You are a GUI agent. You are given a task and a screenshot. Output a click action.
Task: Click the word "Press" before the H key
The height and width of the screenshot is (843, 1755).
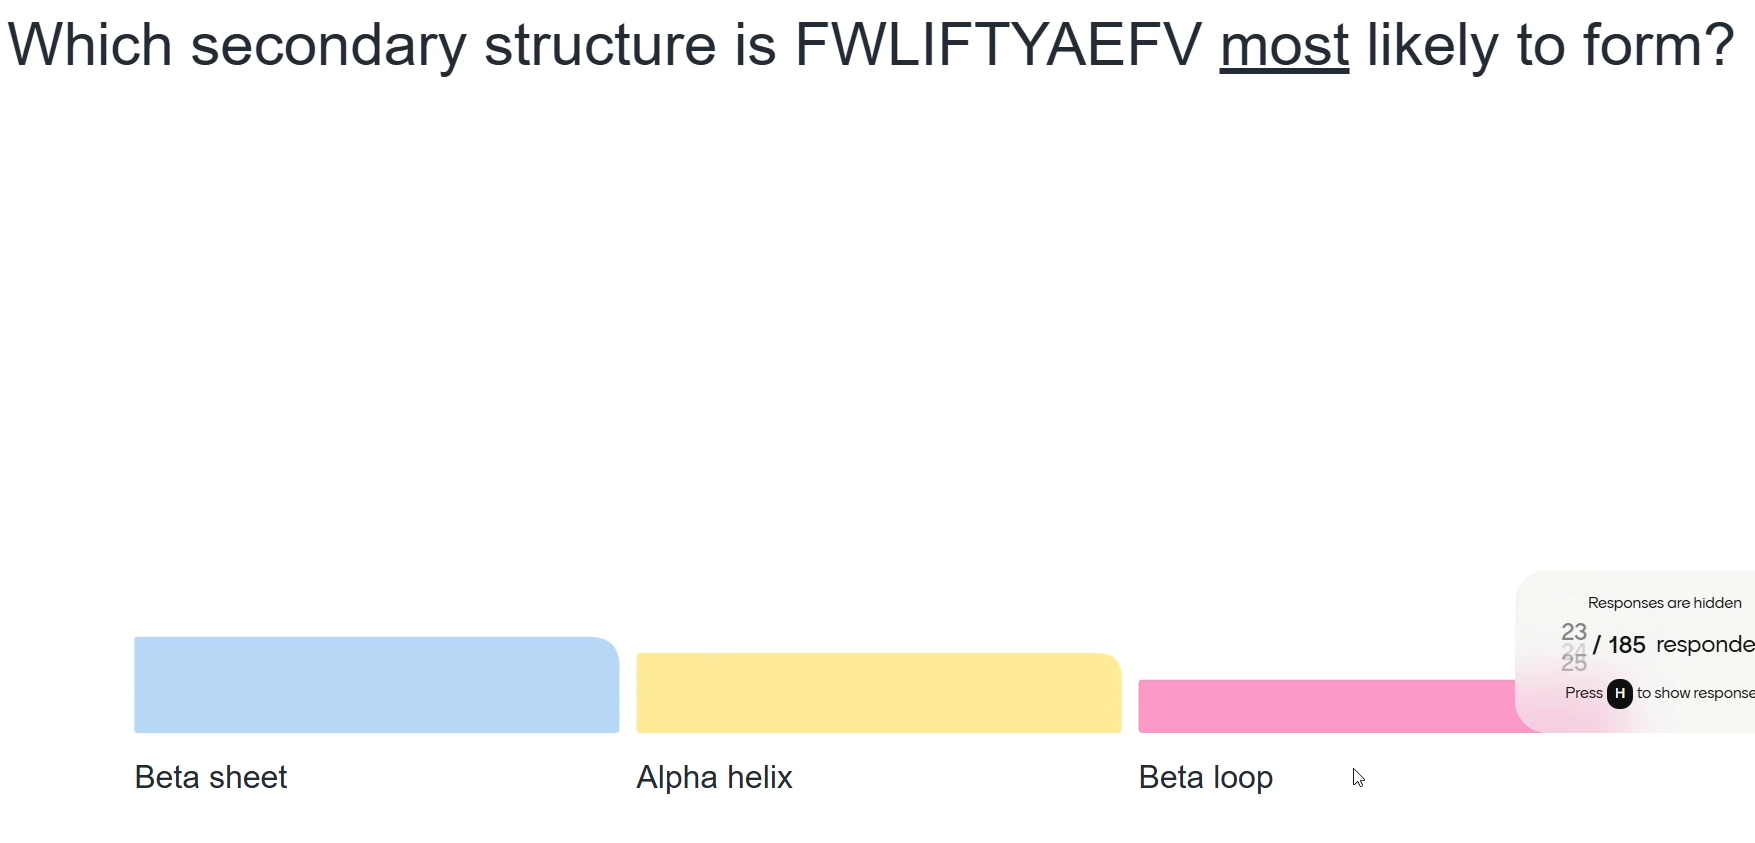click(1583, 693)
